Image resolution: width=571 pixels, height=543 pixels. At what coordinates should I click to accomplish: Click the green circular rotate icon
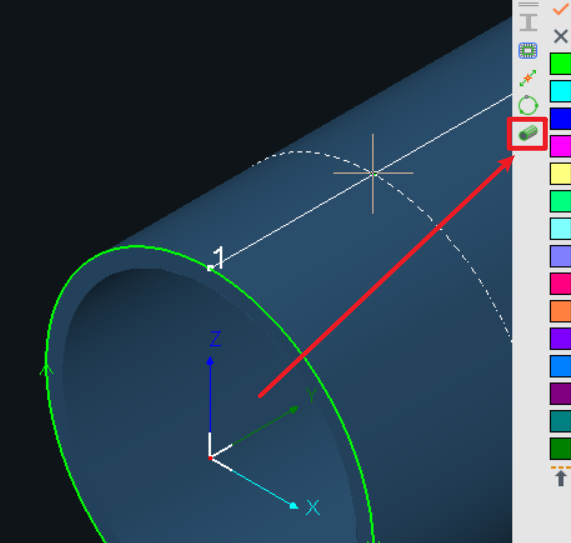pos(528,106)
